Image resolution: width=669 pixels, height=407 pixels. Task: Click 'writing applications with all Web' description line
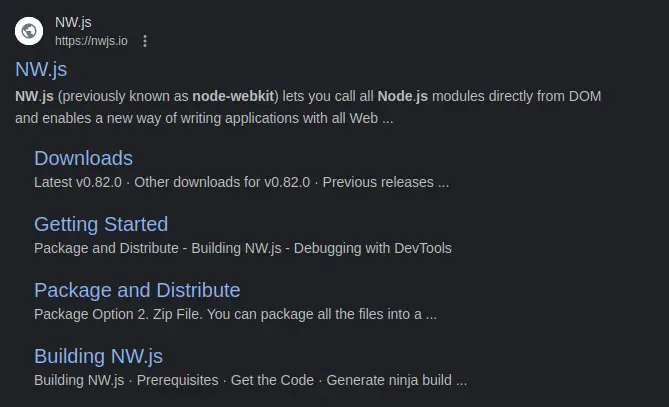(279, 118)
